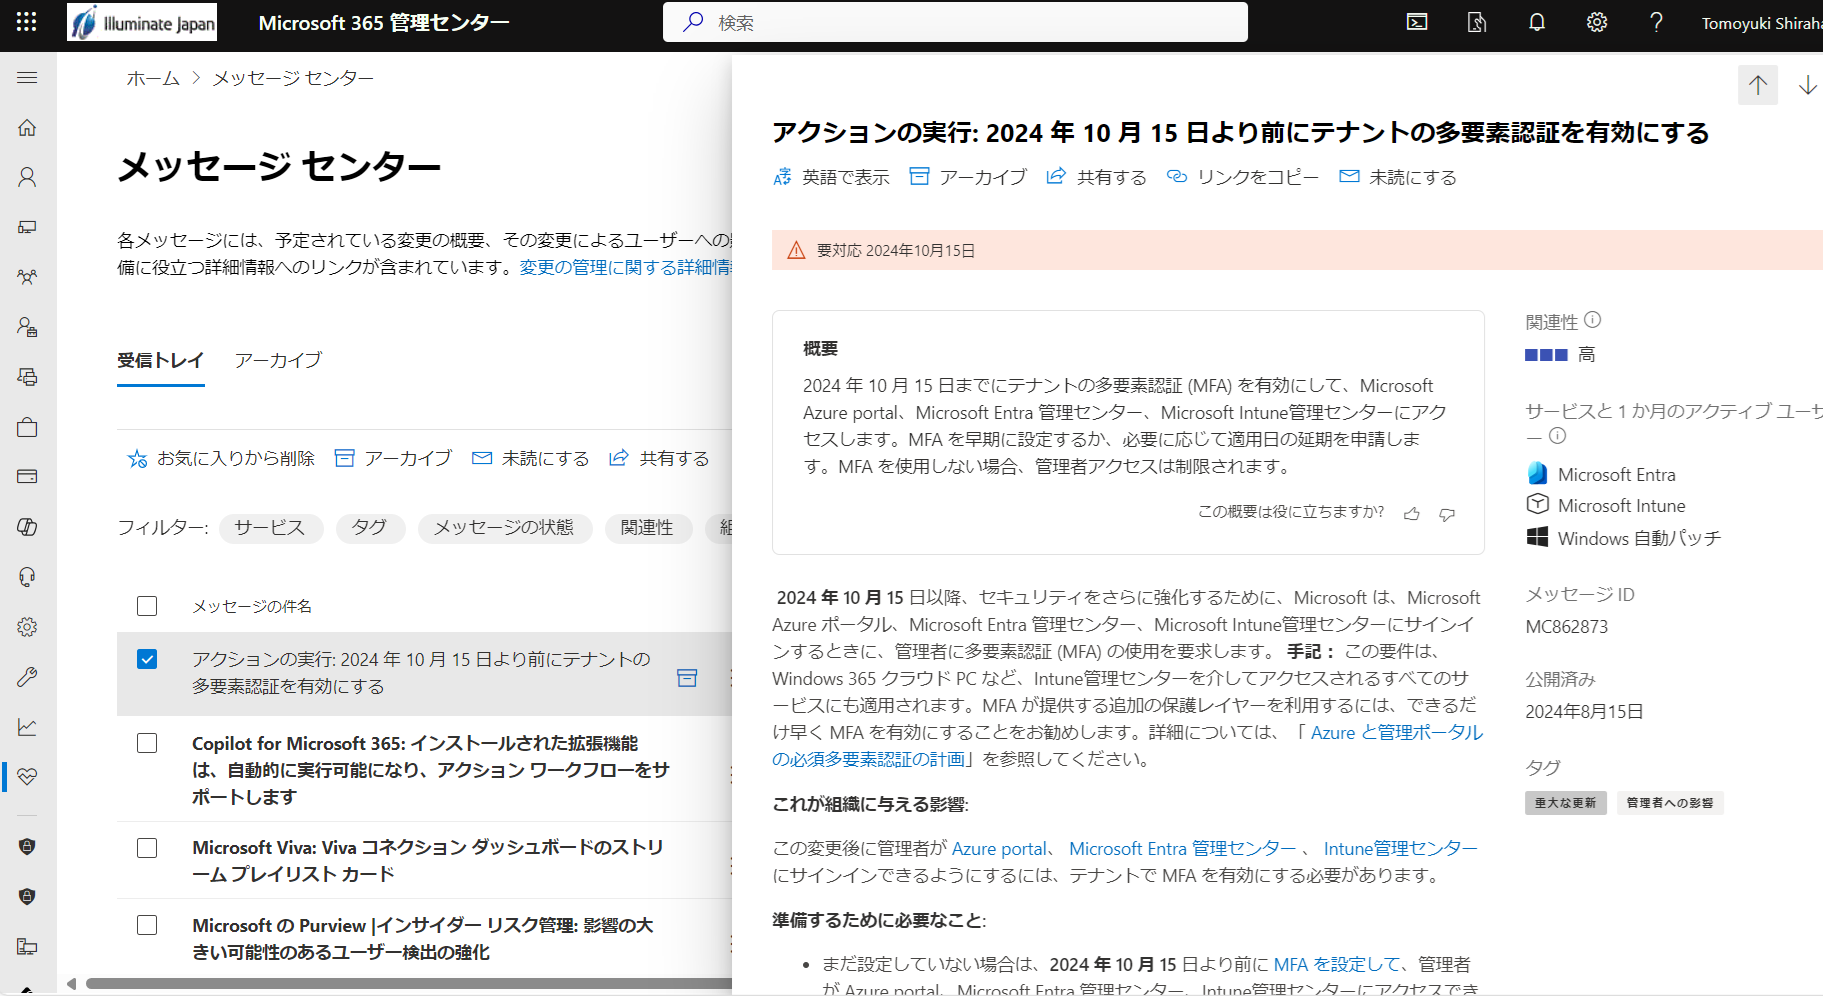
Task: Open Resources printer-like sidebar icon
Action: click(27, 377)
